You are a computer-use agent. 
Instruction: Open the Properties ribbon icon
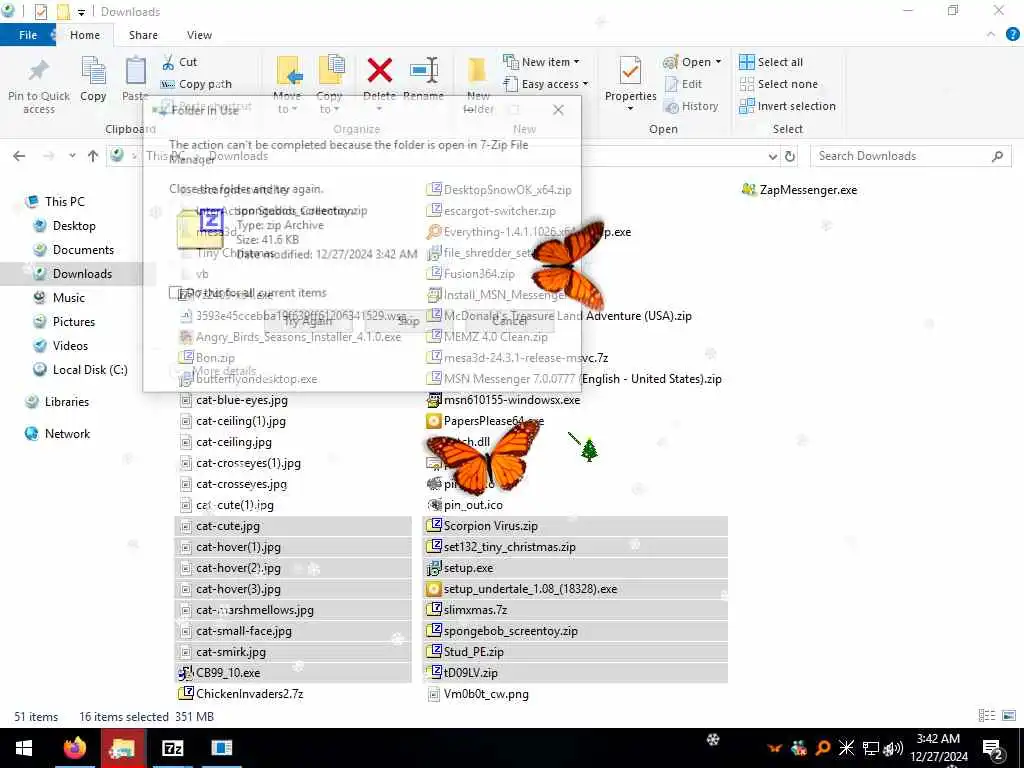(630, 71)
